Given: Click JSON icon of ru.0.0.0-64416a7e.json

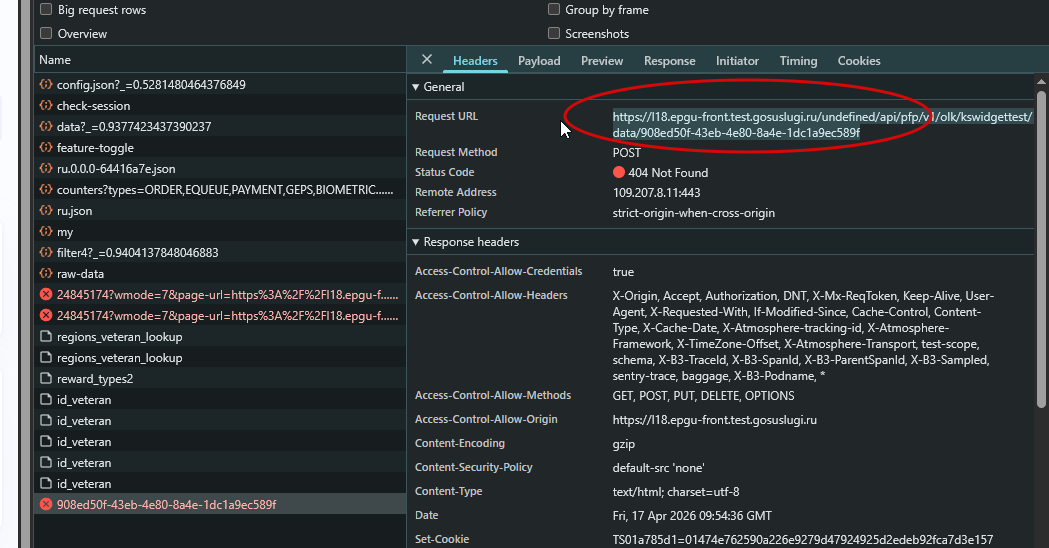Looking at the screenshot, I should 45,168.
